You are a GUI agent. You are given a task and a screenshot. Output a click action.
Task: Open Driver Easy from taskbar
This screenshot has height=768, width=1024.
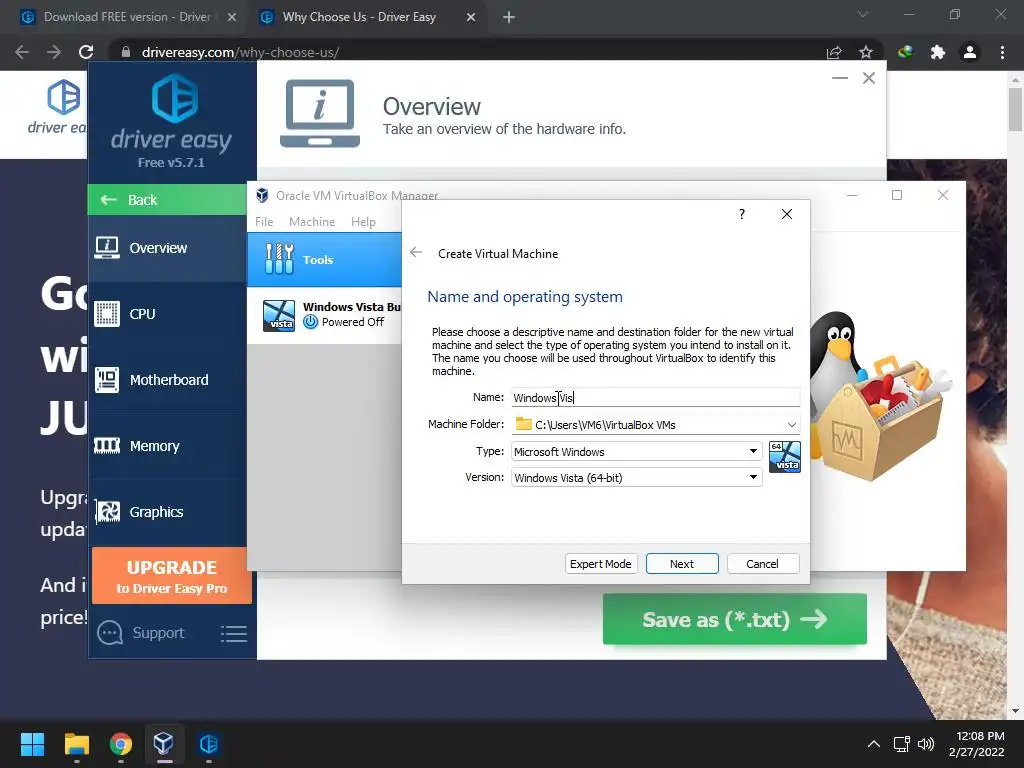pos(208,744)
